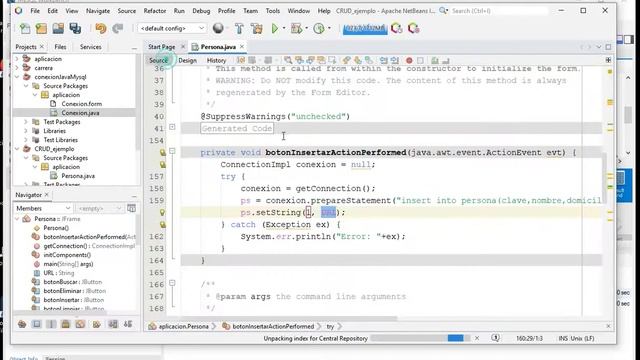Click the globe browser icon in the toolbar
This screenshot has width=640, height=360.
218,28
